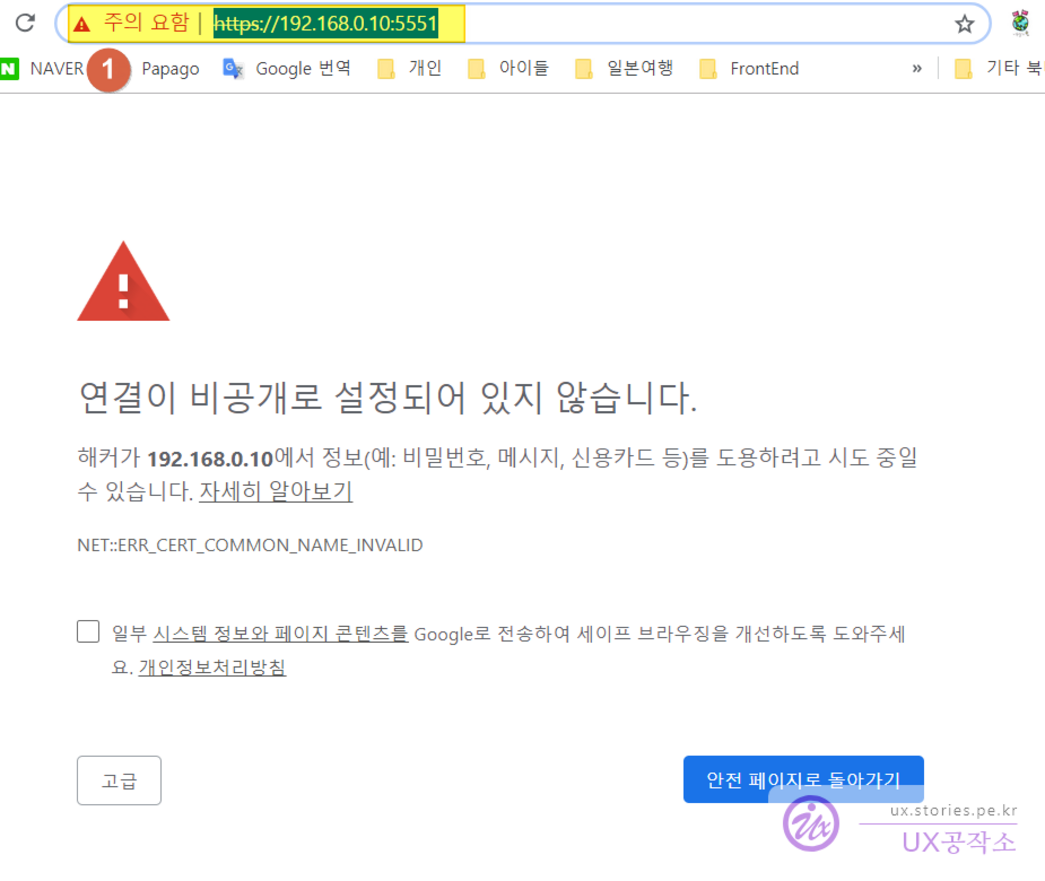Open the FrontEnd bookmark folder

(x=749, y=69)
